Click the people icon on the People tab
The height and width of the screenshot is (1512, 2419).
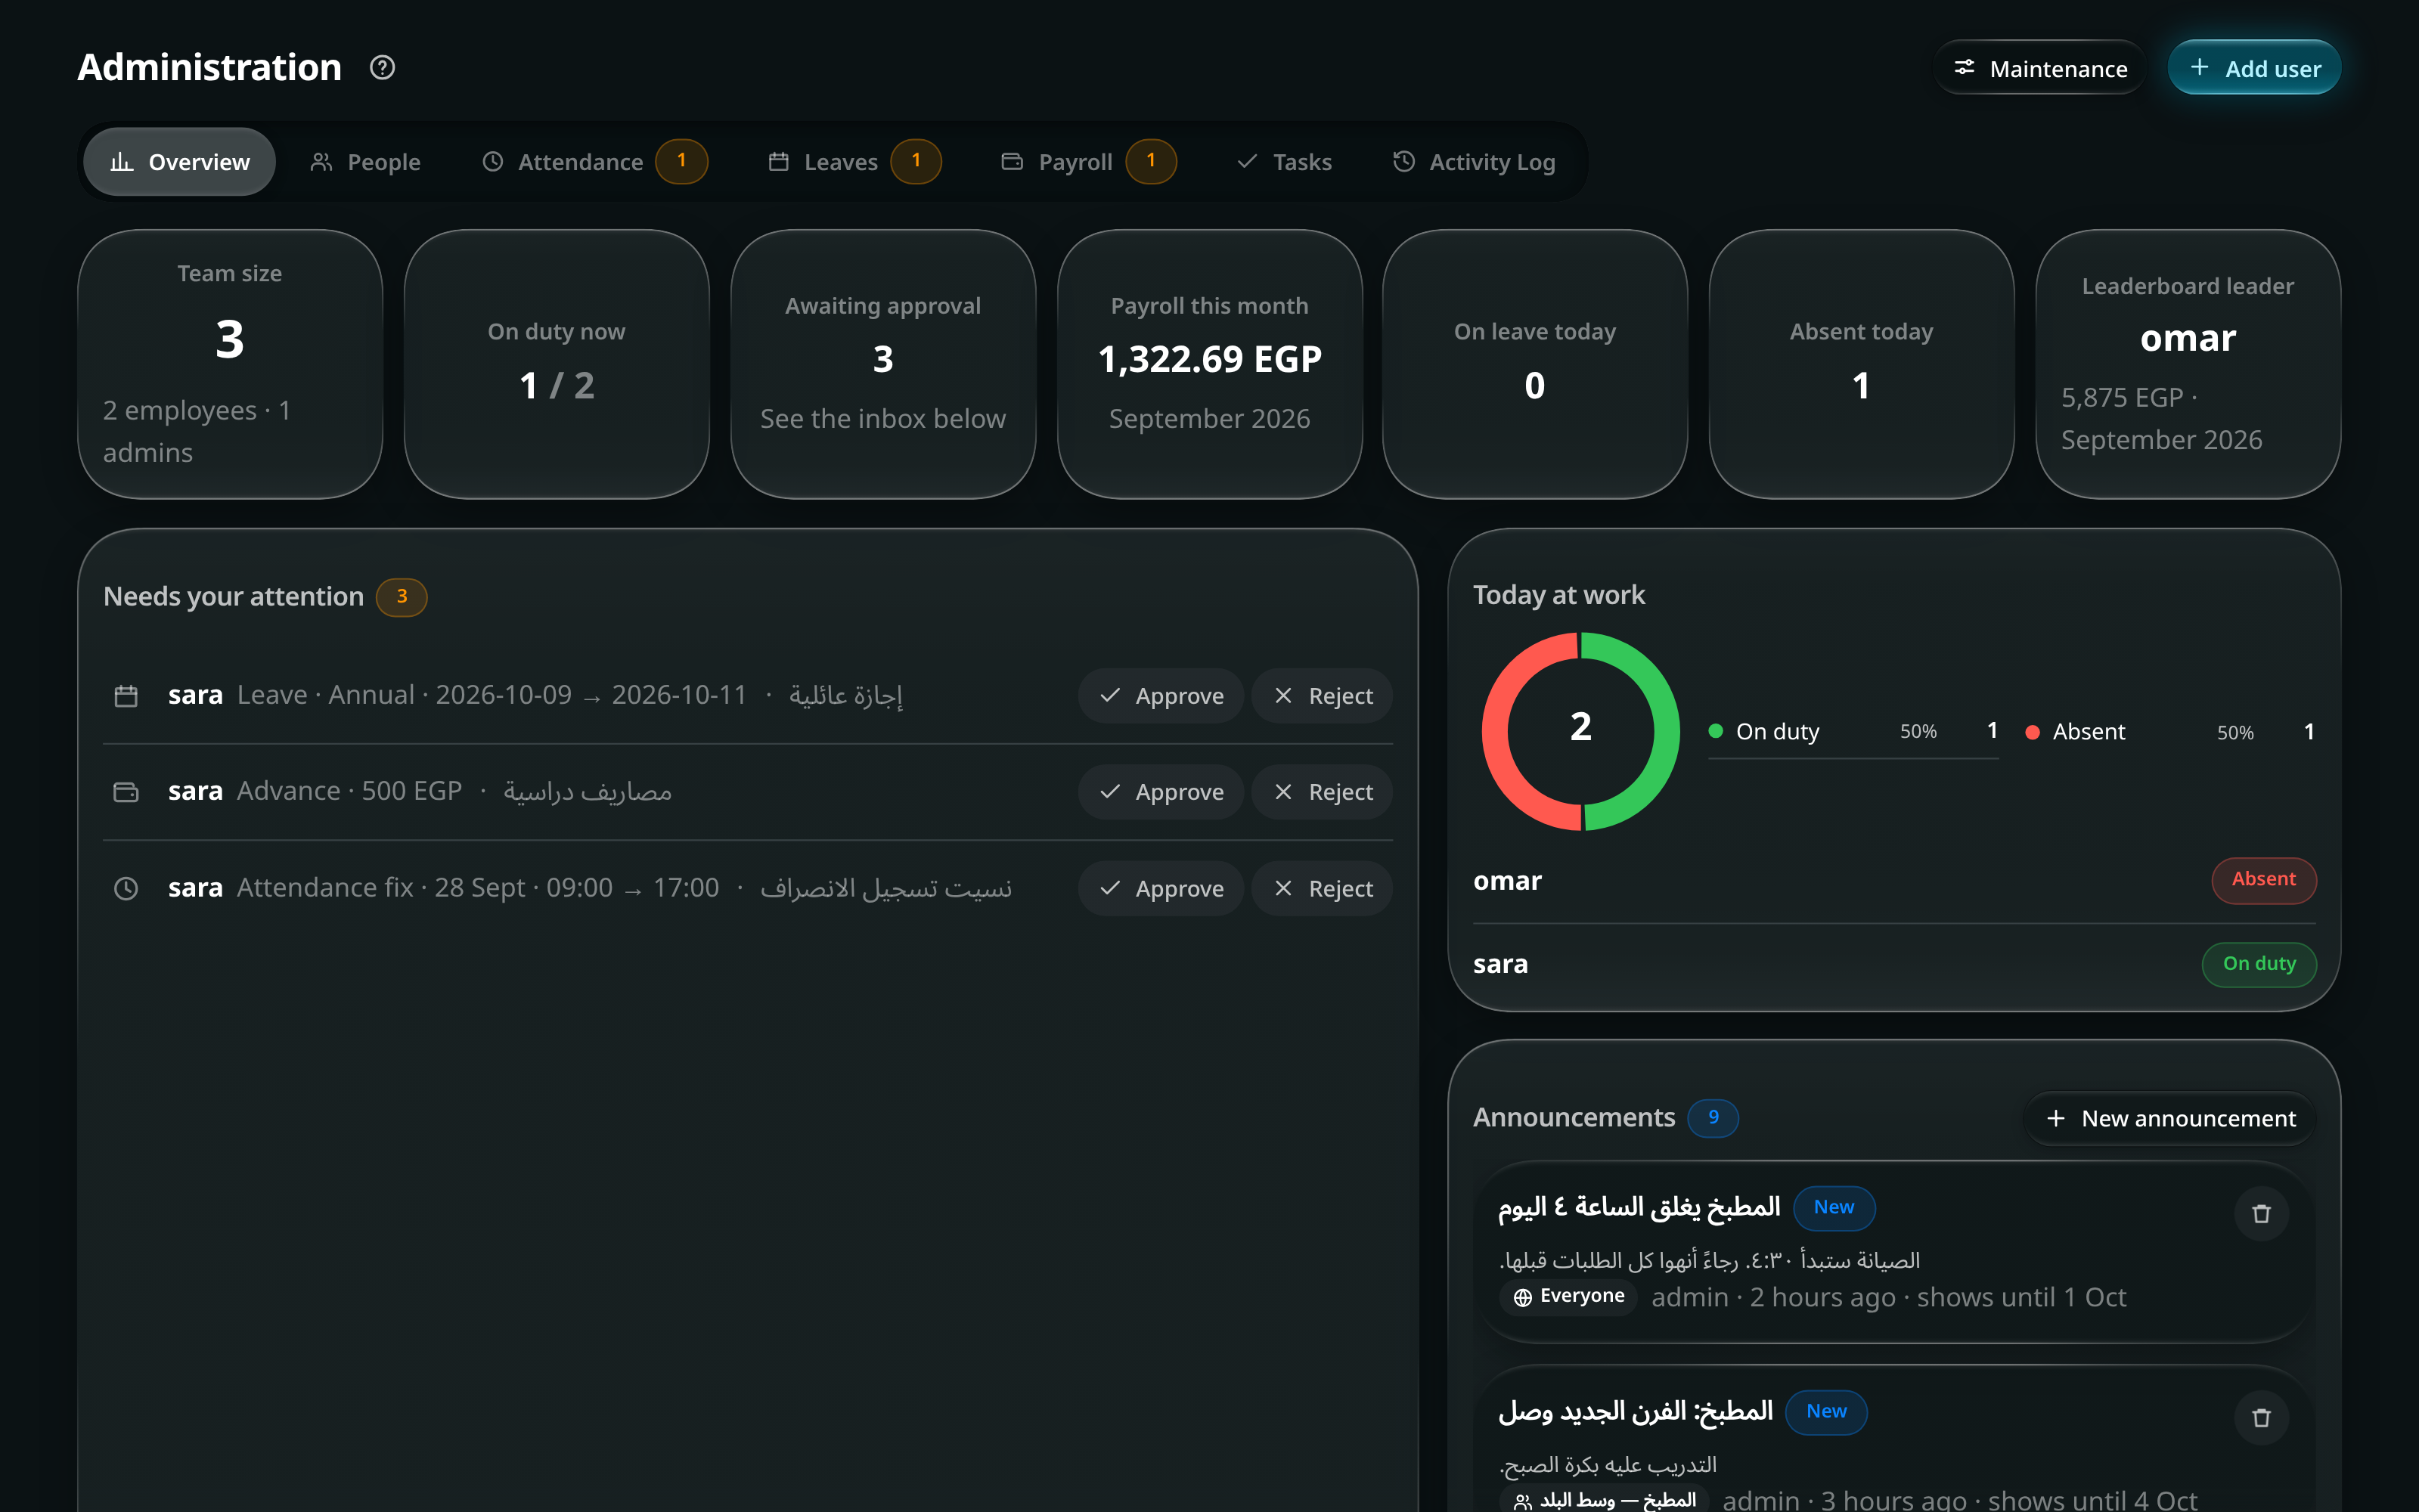pyautogui.click(x=321, y=161)
